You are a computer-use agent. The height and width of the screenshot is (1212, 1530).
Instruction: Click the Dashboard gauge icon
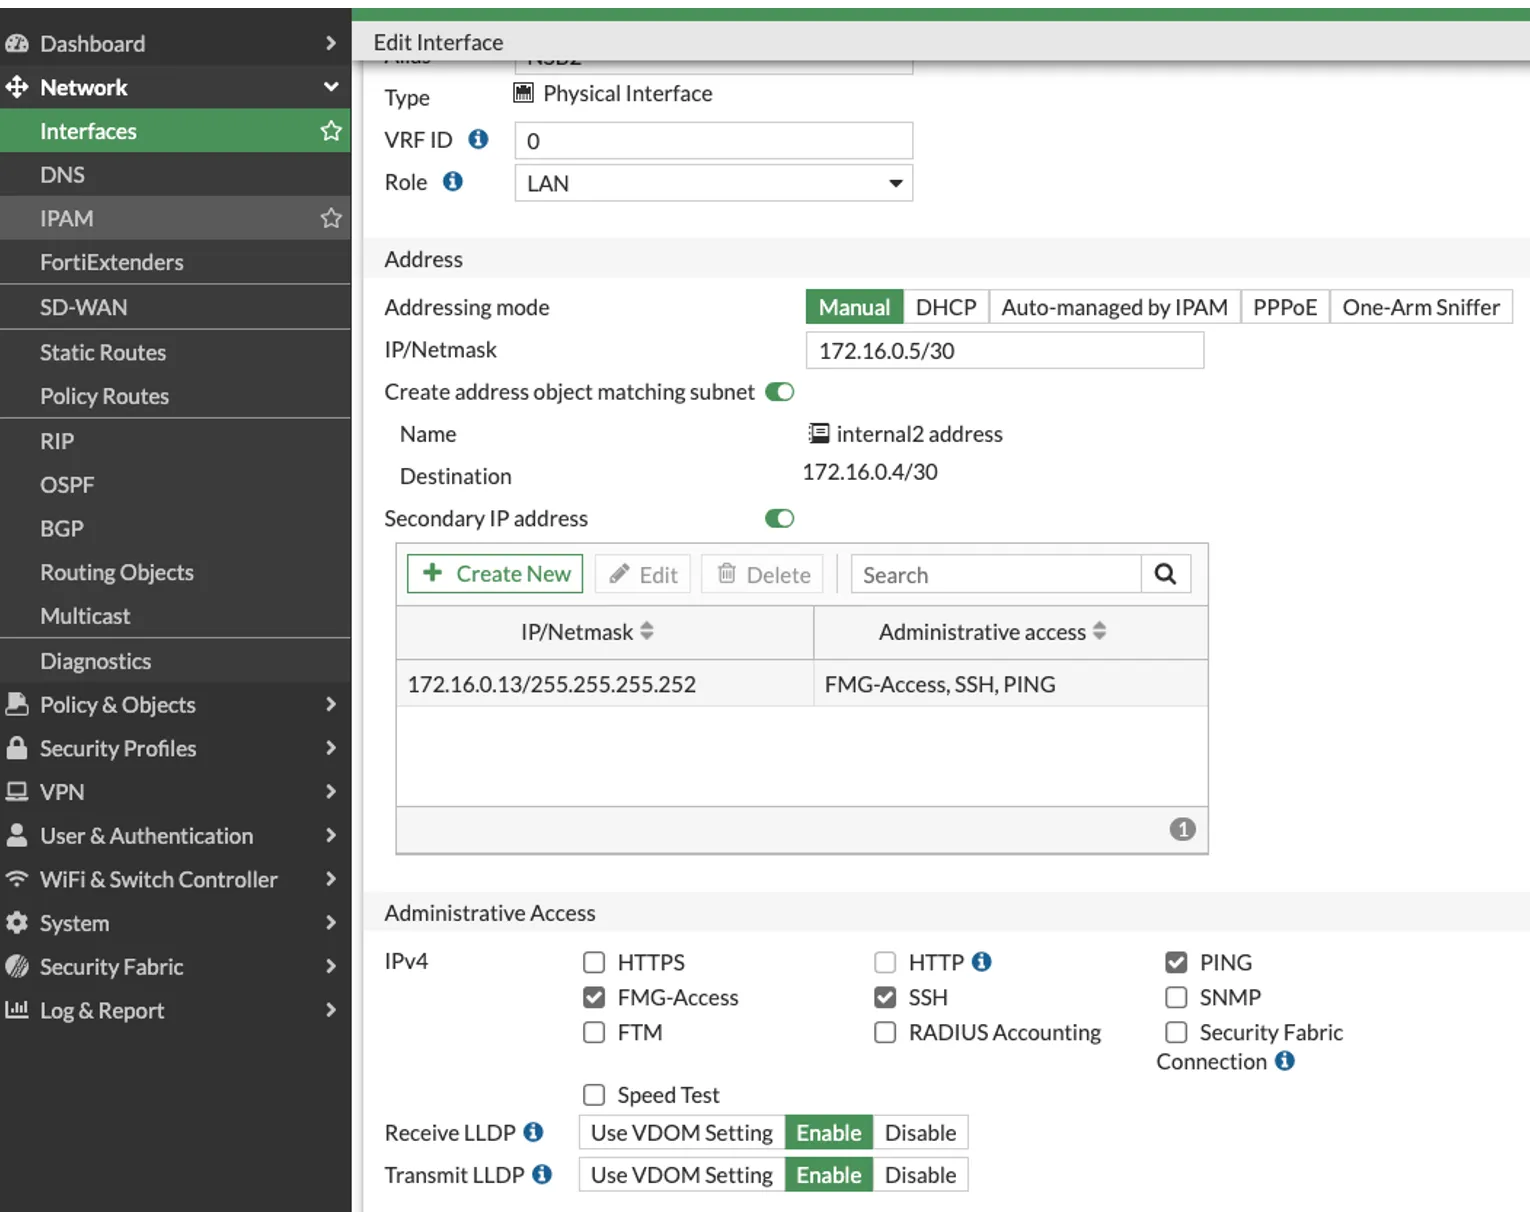(17, 43)
